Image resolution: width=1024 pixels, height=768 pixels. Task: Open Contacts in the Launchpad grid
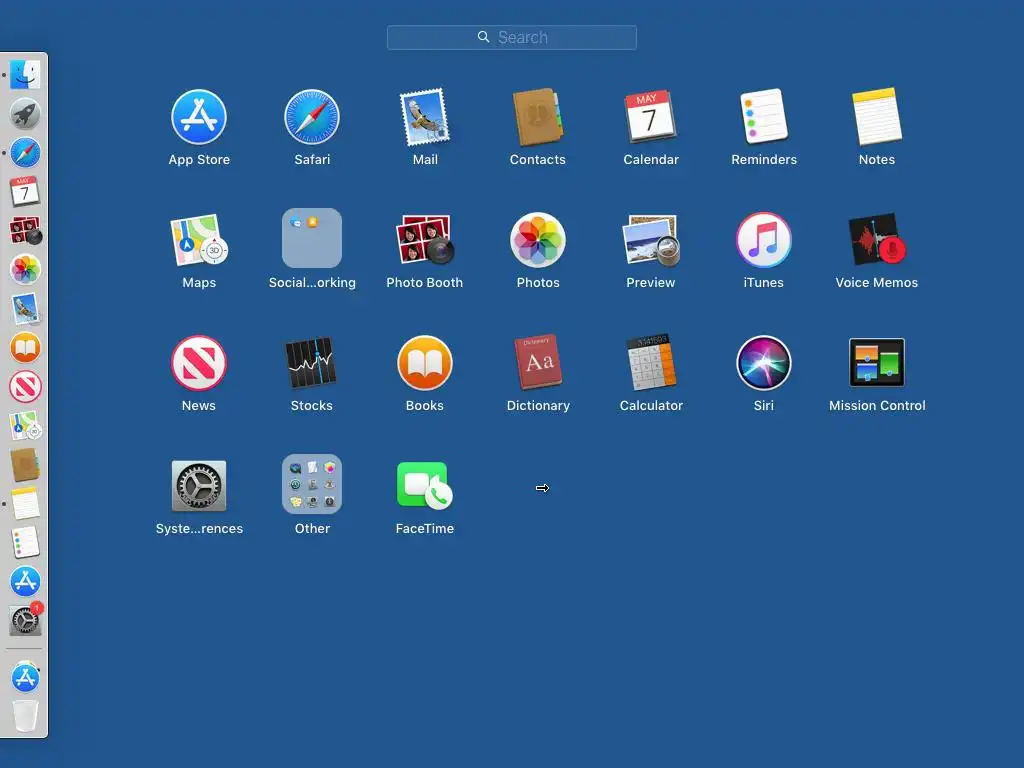537,118
